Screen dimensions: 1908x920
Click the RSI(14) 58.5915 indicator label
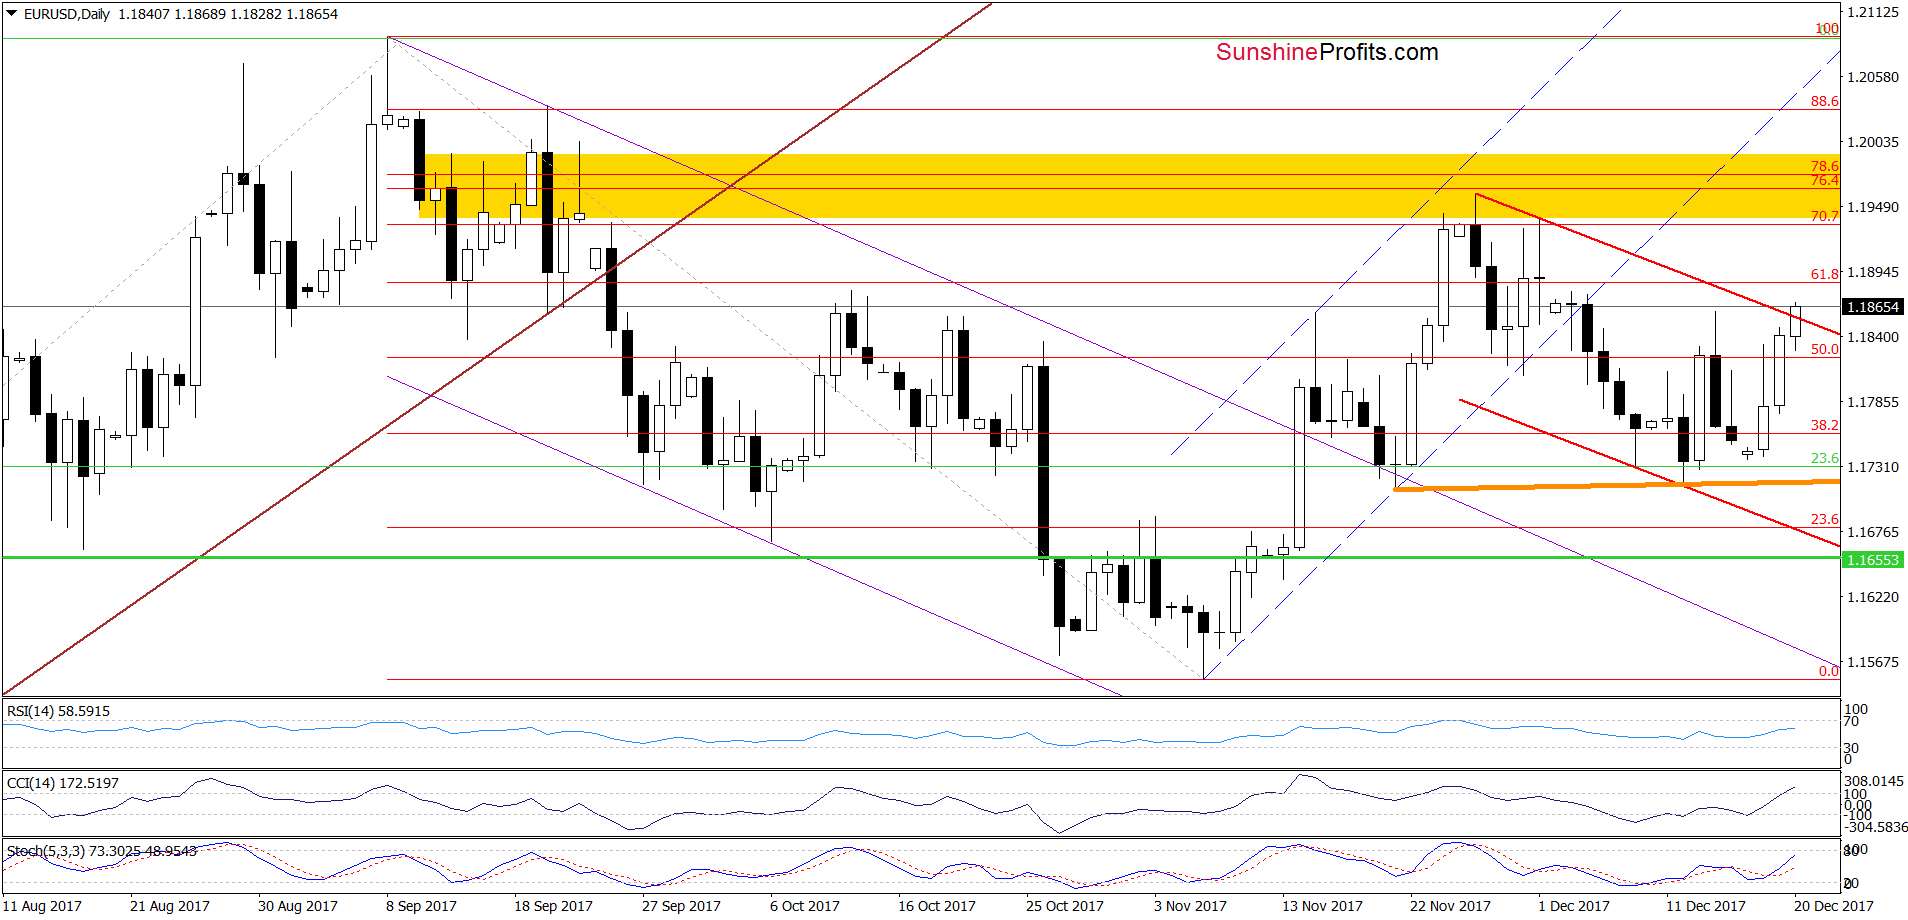pos(58,711)
